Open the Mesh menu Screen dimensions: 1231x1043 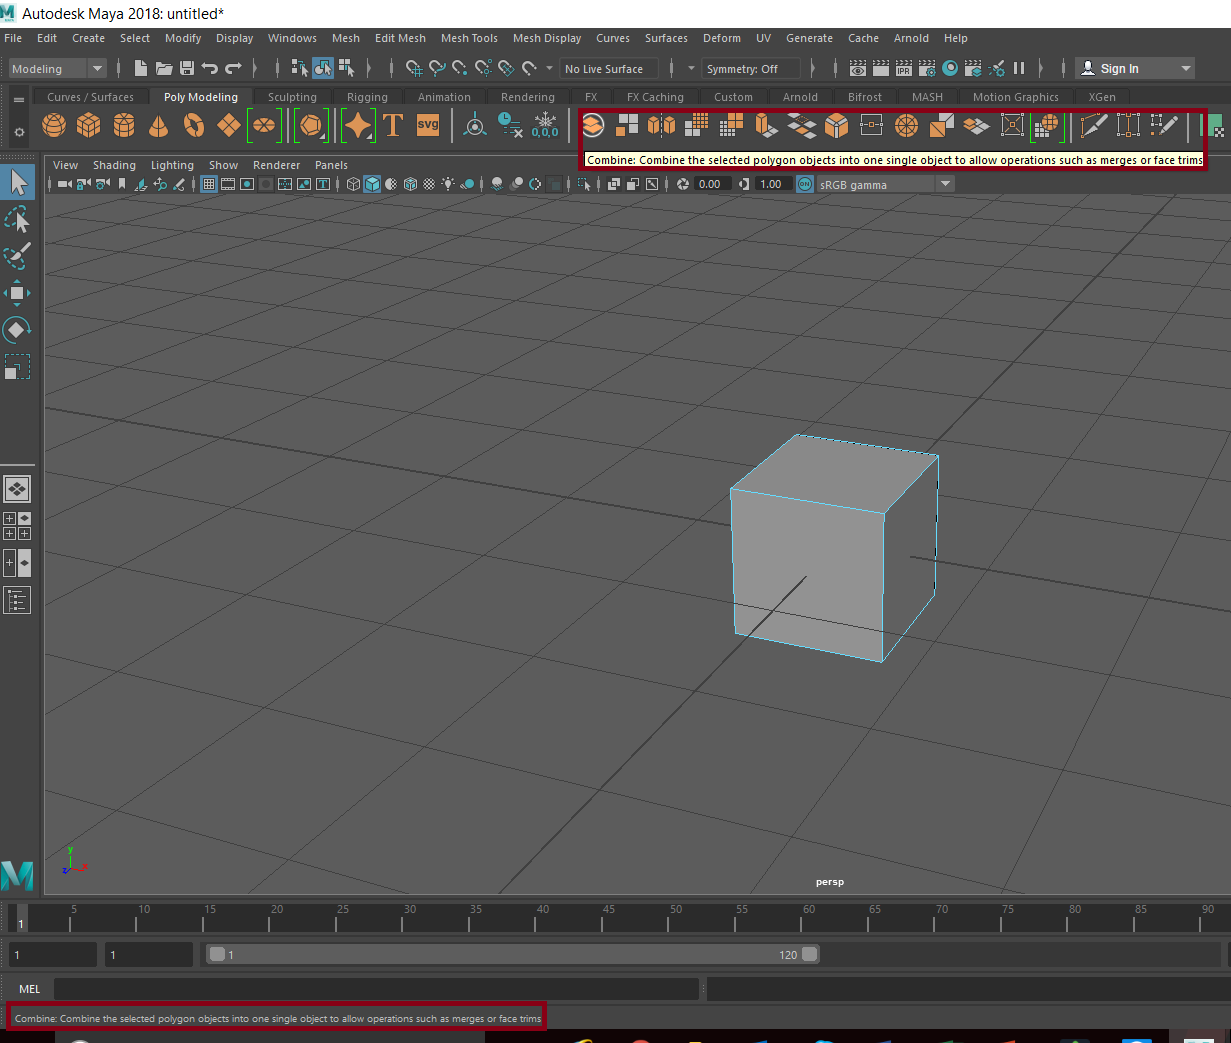click(x=345, y=38)
